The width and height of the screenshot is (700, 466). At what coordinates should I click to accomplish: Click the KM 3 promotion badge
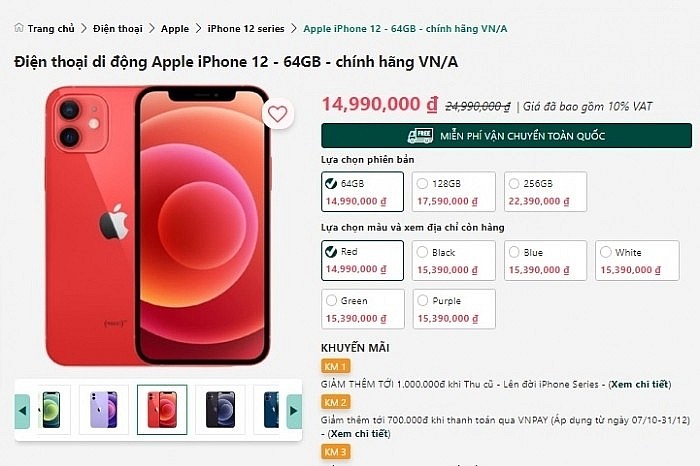tap(335, 452)
